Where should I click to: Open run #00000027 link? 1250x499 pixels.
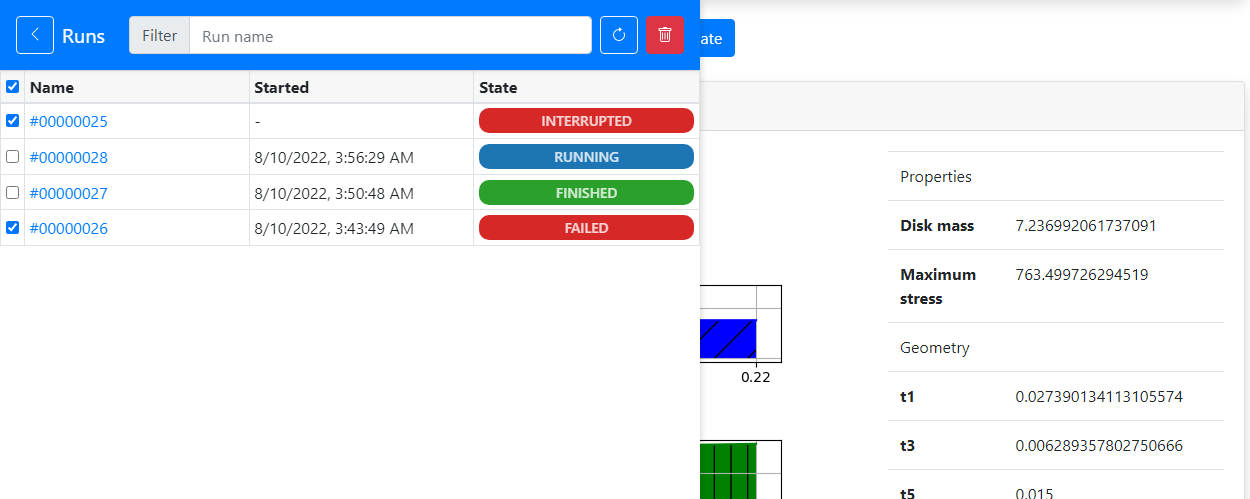68,193
